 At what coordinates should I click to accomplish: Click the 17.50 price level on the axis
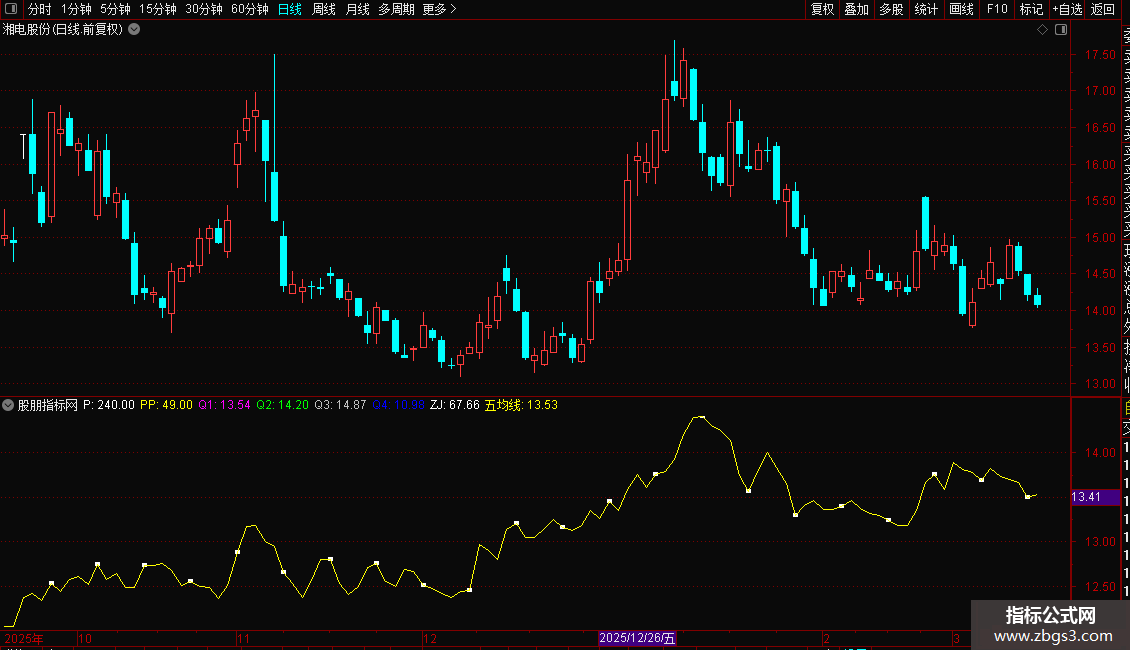pyautogui.click(x=1100, y=55)
